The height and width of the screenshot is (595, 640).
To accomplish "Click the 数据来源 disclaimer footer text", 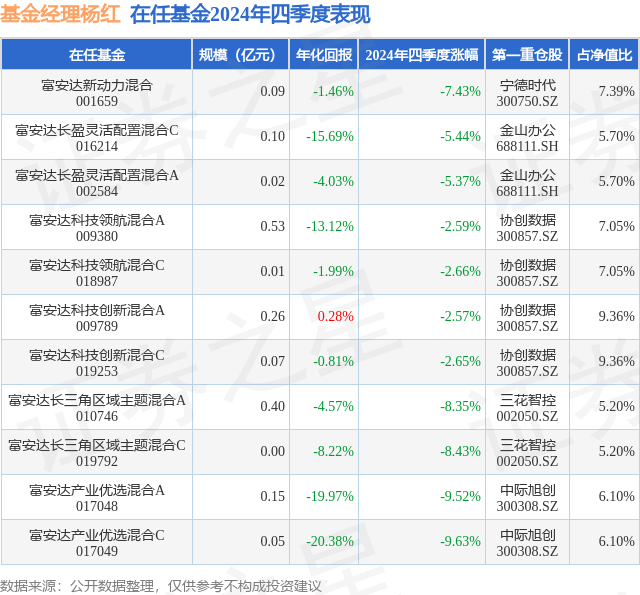I will pyautogui.click(x=160, y=586).
